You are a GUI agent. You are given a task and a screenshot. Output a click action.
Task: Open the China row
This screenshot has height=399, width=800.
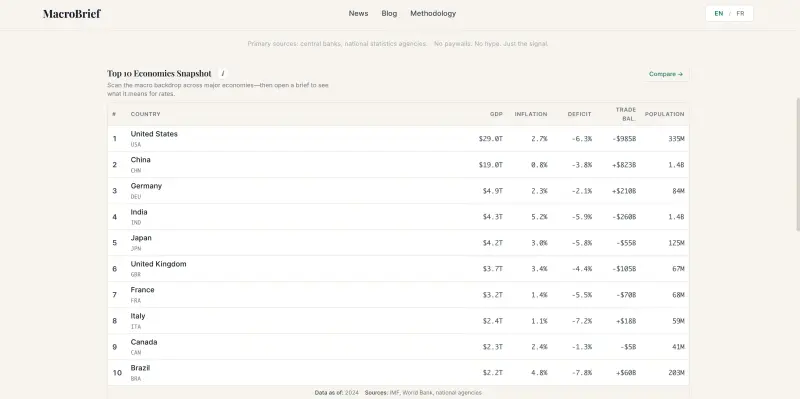pos(398,165)
